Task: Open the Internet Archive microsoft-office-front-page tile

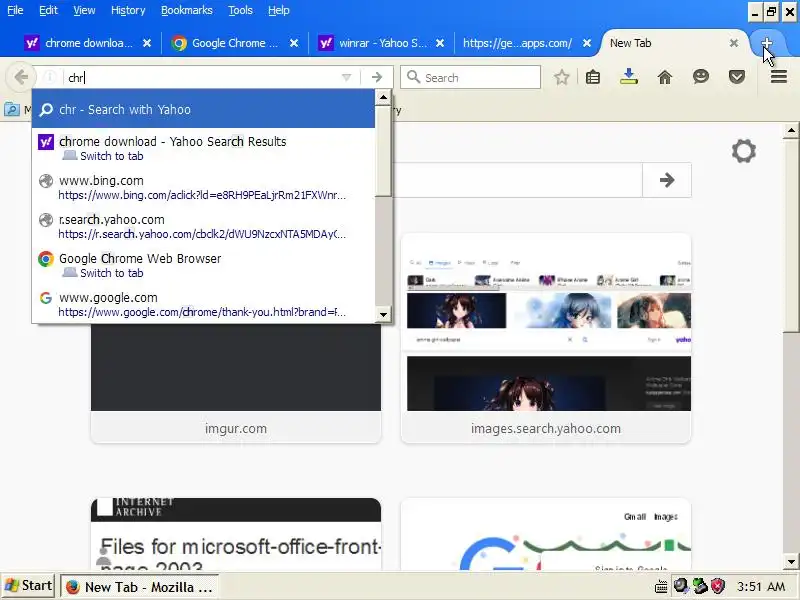Action: 236,534
